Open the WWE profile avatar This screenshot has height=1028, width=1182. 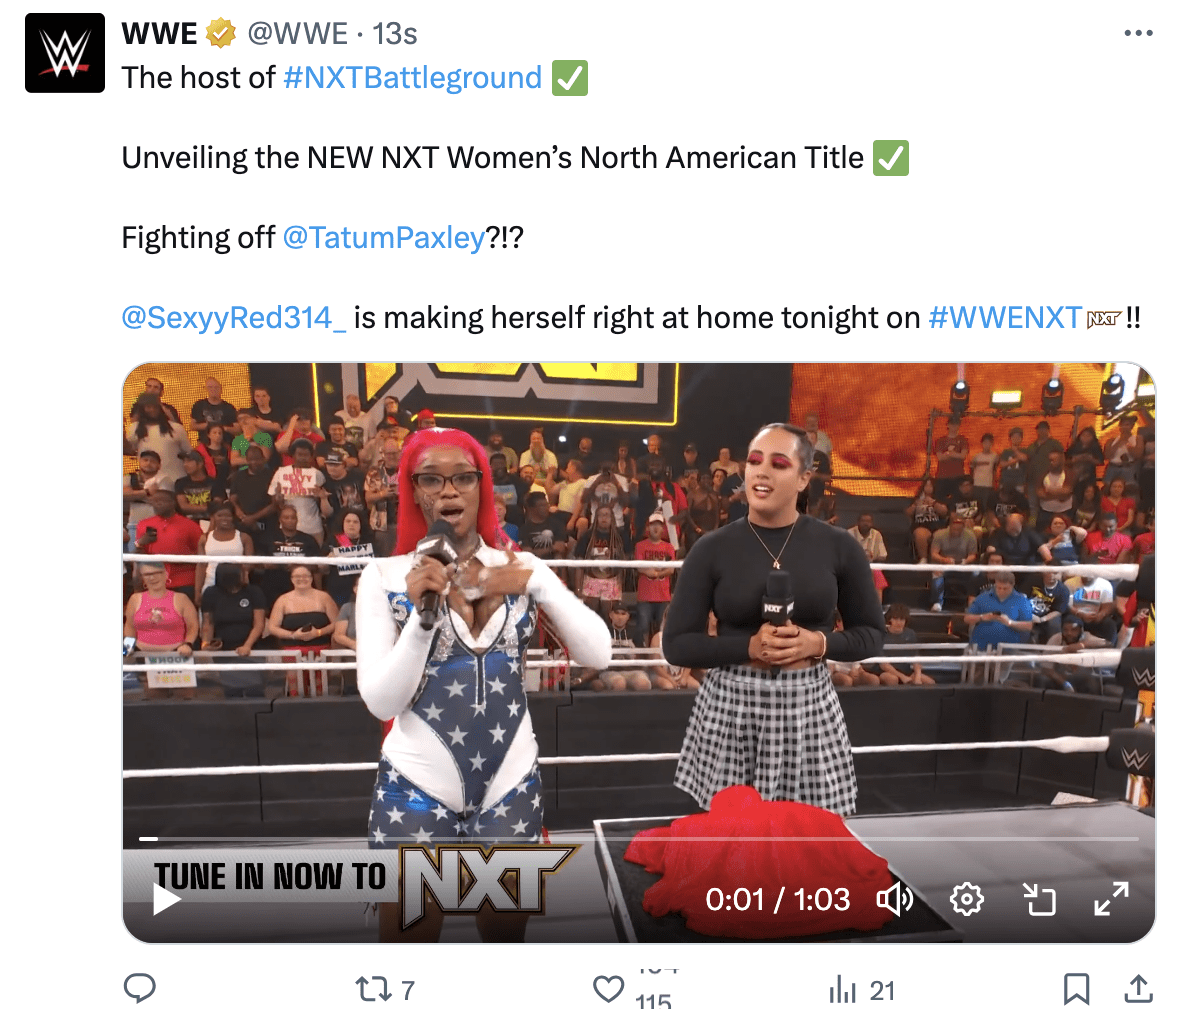point(65,53)
